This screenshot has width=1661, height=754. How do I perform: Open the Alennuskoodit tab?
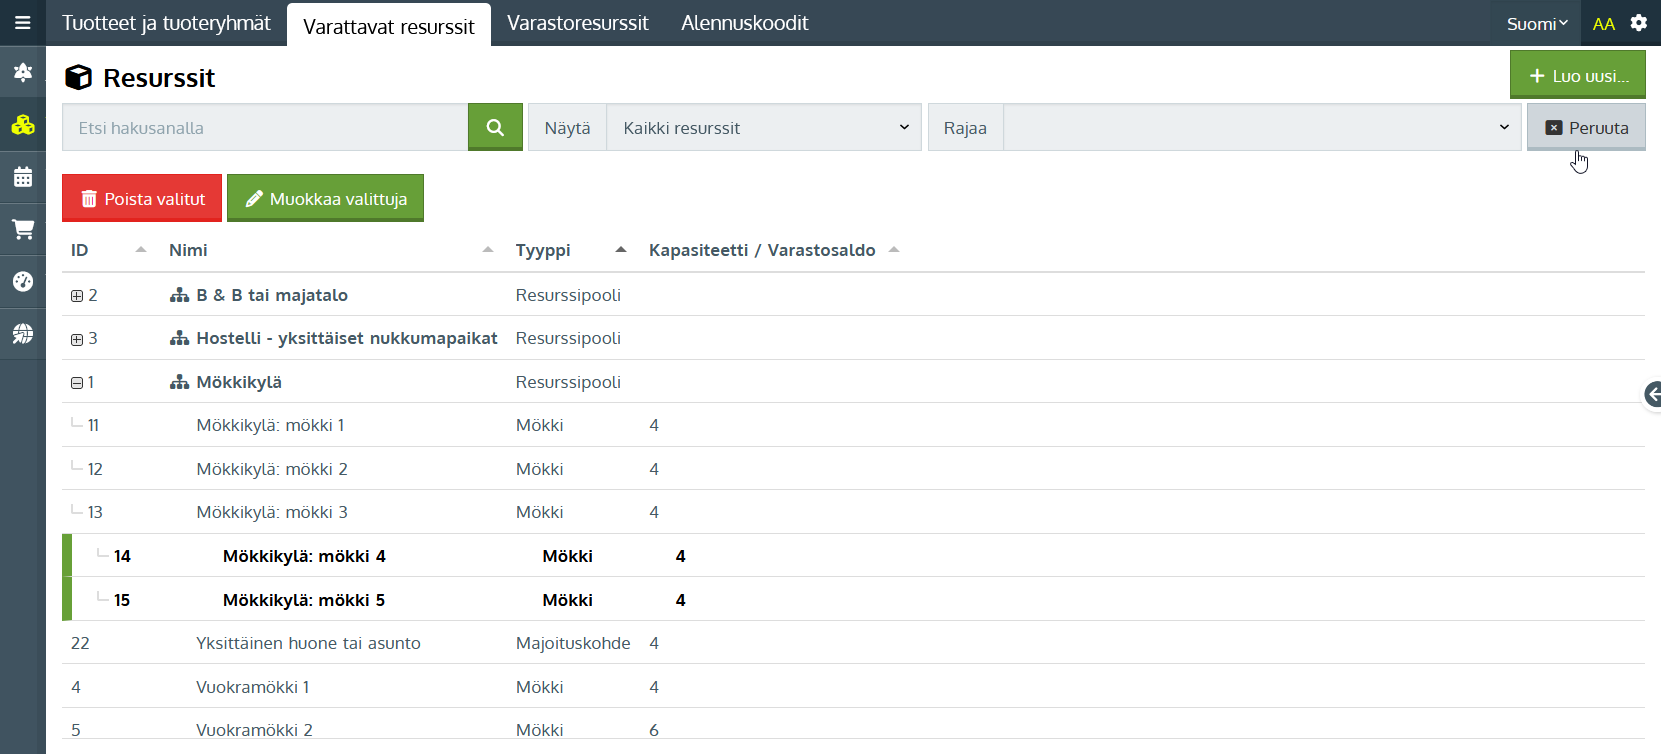point(744,23)
